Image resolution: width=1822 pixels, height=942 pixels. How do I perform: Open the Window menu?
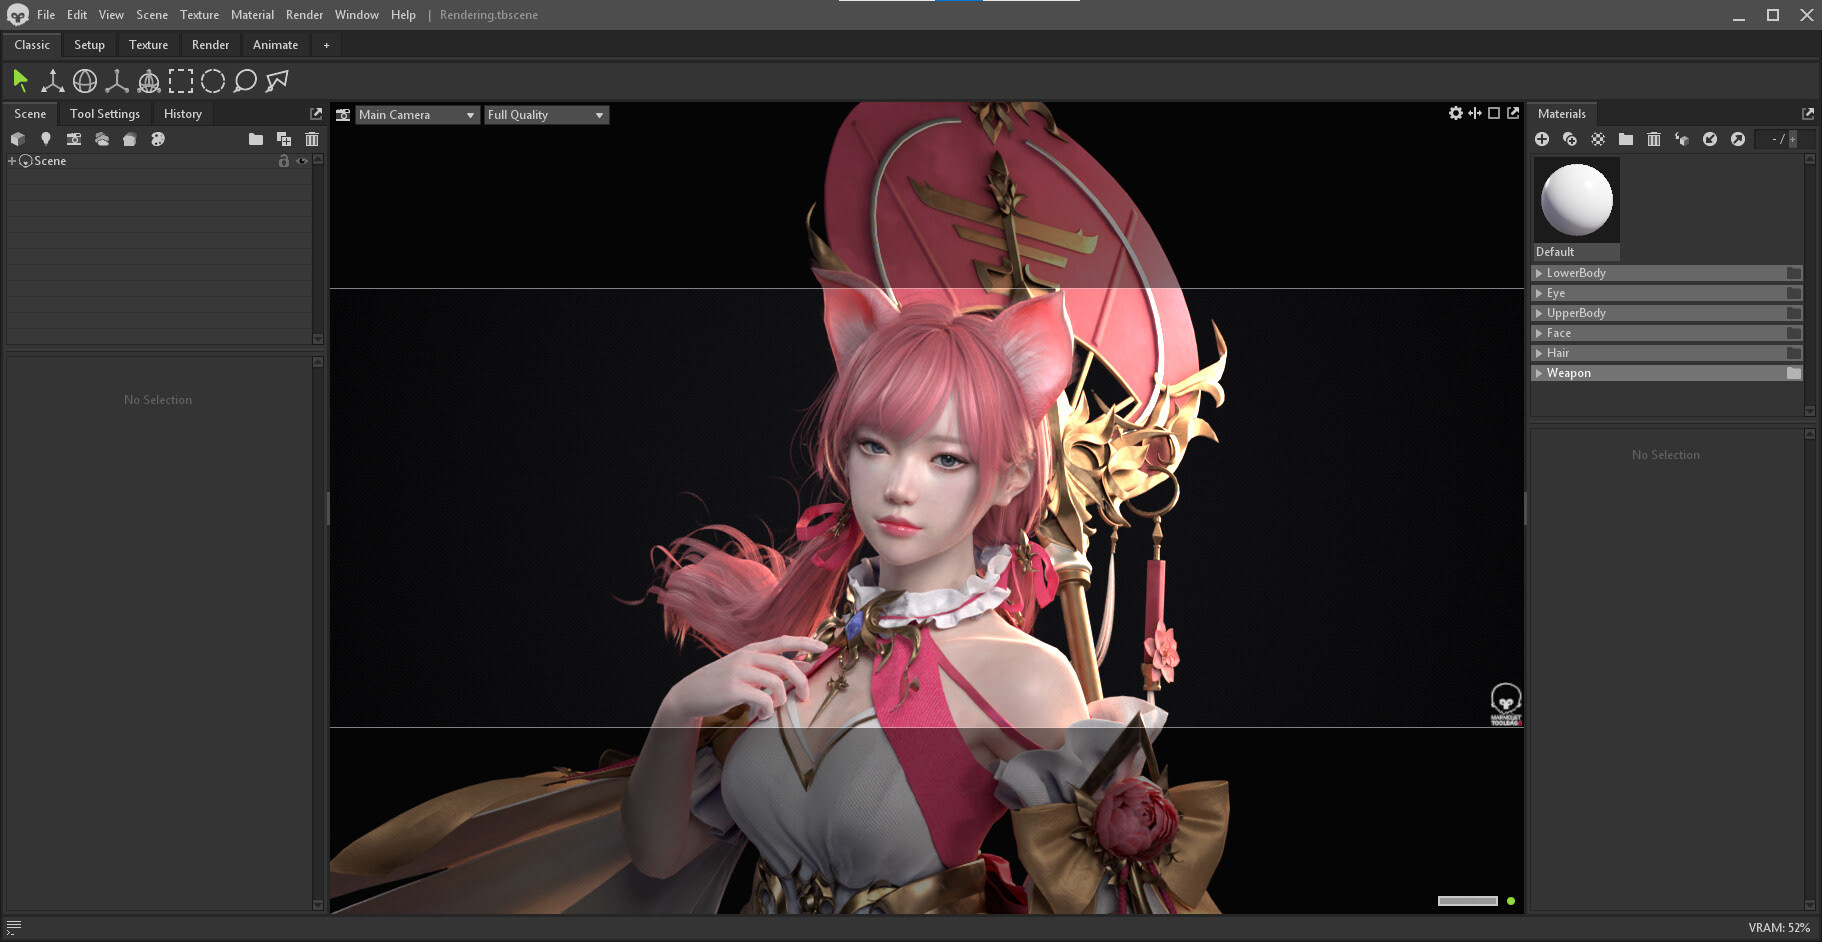pos(357,15)
